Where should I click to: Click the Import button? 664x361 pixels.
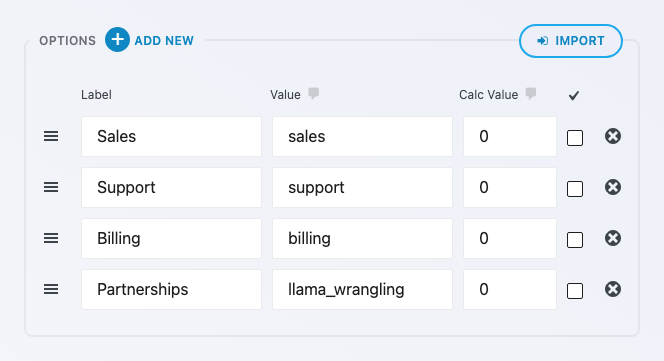pos(571,41)
